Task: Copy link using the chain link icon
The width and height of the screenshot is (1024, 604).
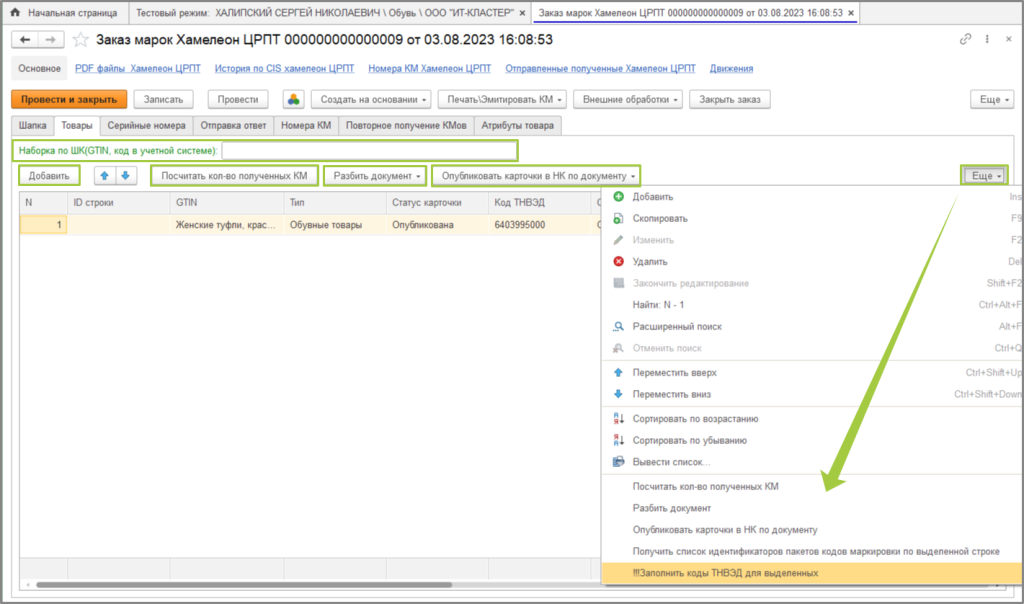Action: coord(965,39)
